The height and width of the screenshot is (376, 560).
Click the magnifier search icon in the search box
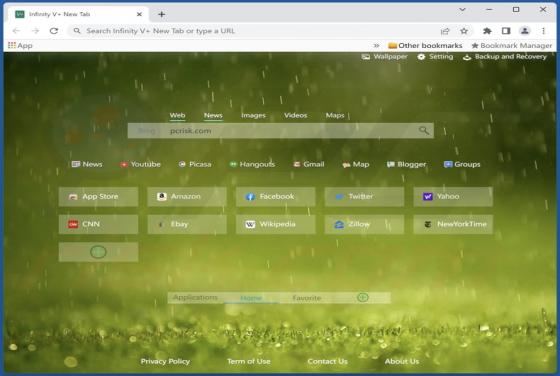[x=424, y=131]
